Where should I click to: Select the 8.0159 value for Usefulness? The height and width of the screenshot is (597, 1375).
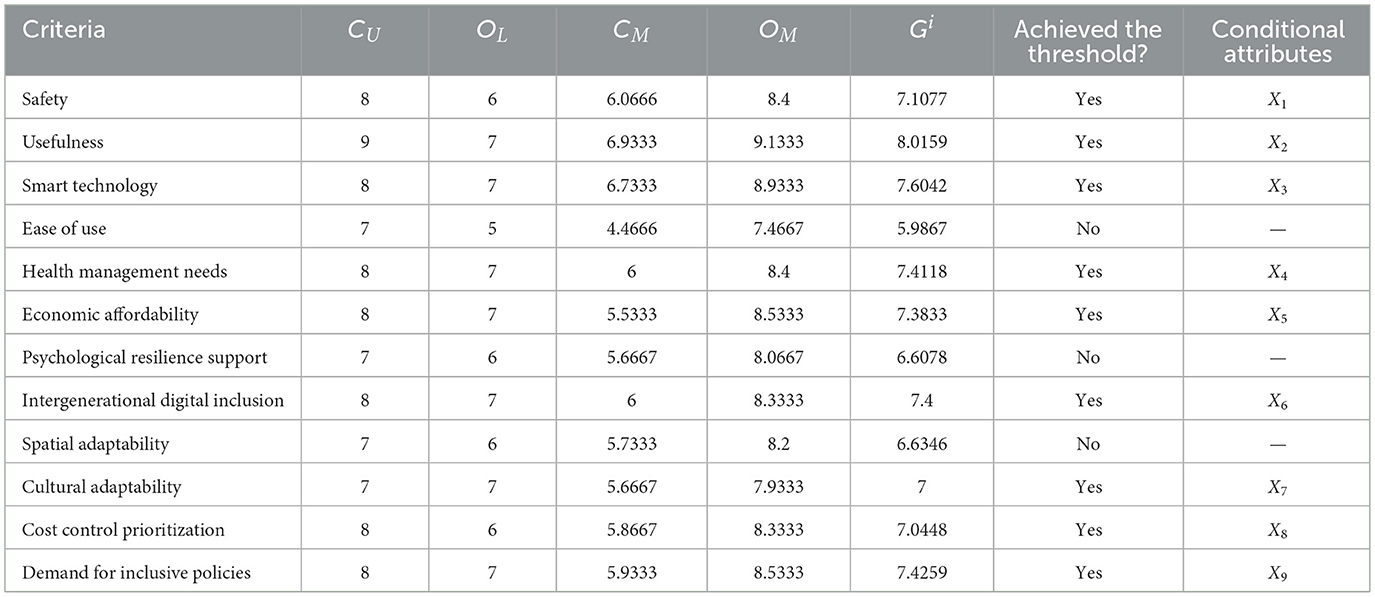pos(922,142)
